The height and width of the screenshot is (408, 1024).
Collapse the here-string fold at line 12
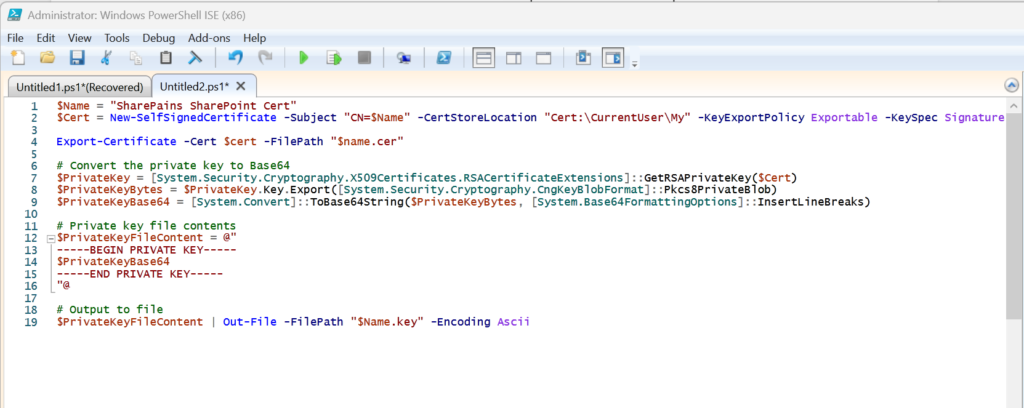click(51, 238)
